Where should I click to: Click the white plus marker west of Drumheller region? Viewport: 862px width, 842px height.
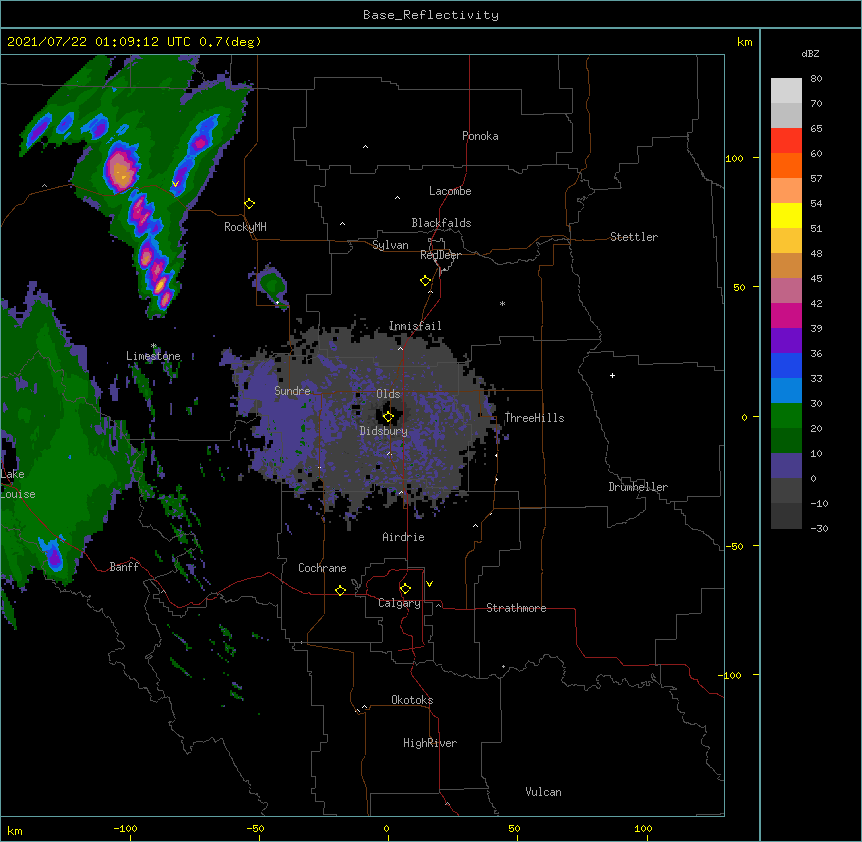tap(612, 375)
